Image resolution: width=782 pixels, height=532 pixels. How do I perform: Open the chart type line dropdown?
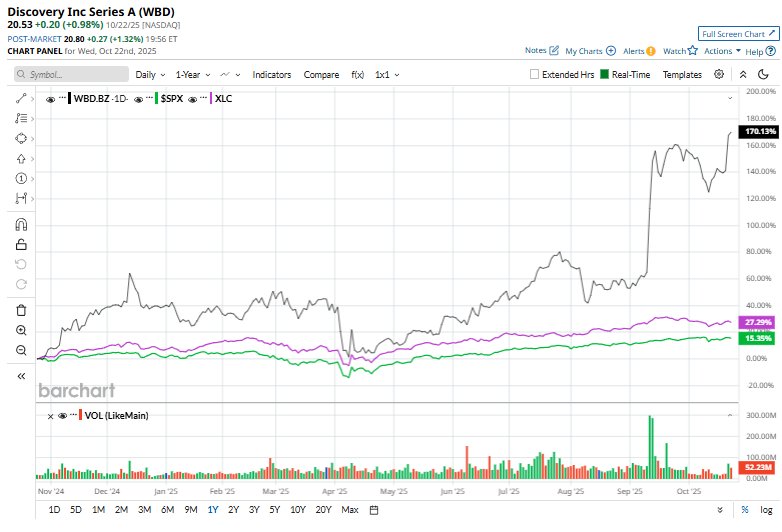pos(230,74)
